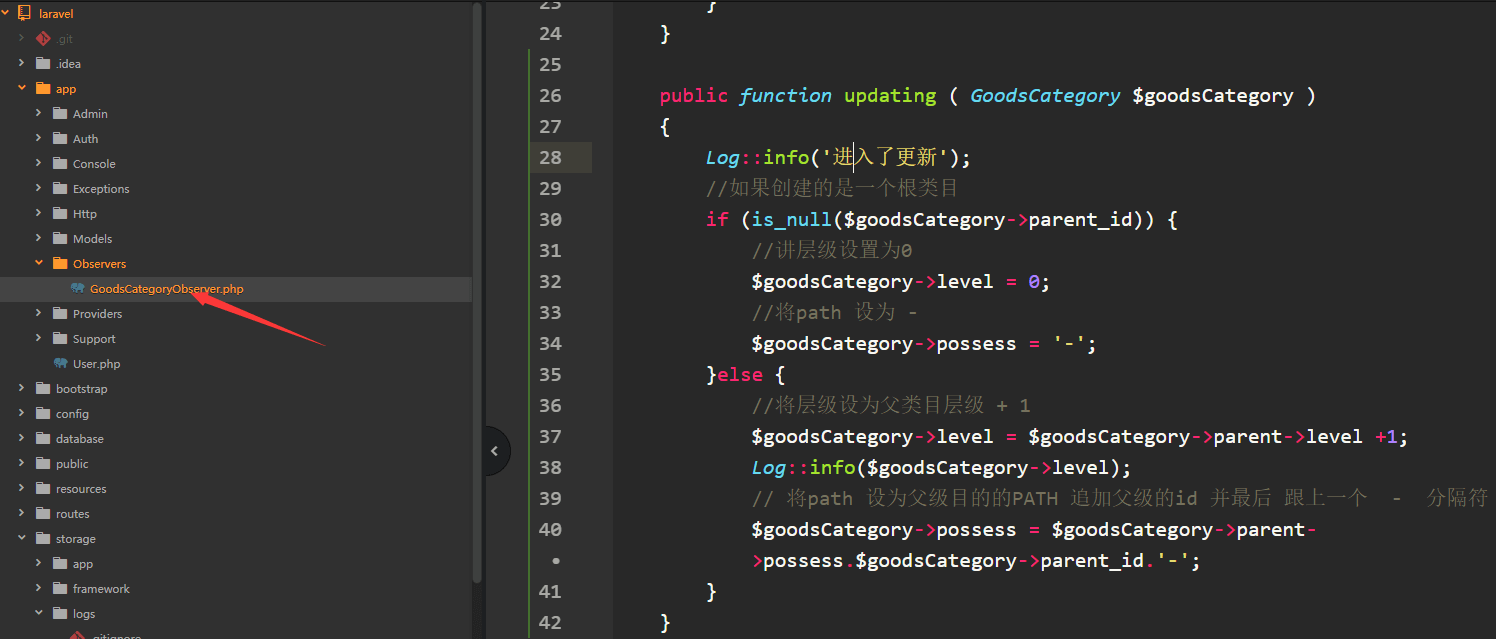Click the bootstrap folder icon
This screenshot has width=1496, height=639.
click(x=42, y=388)
